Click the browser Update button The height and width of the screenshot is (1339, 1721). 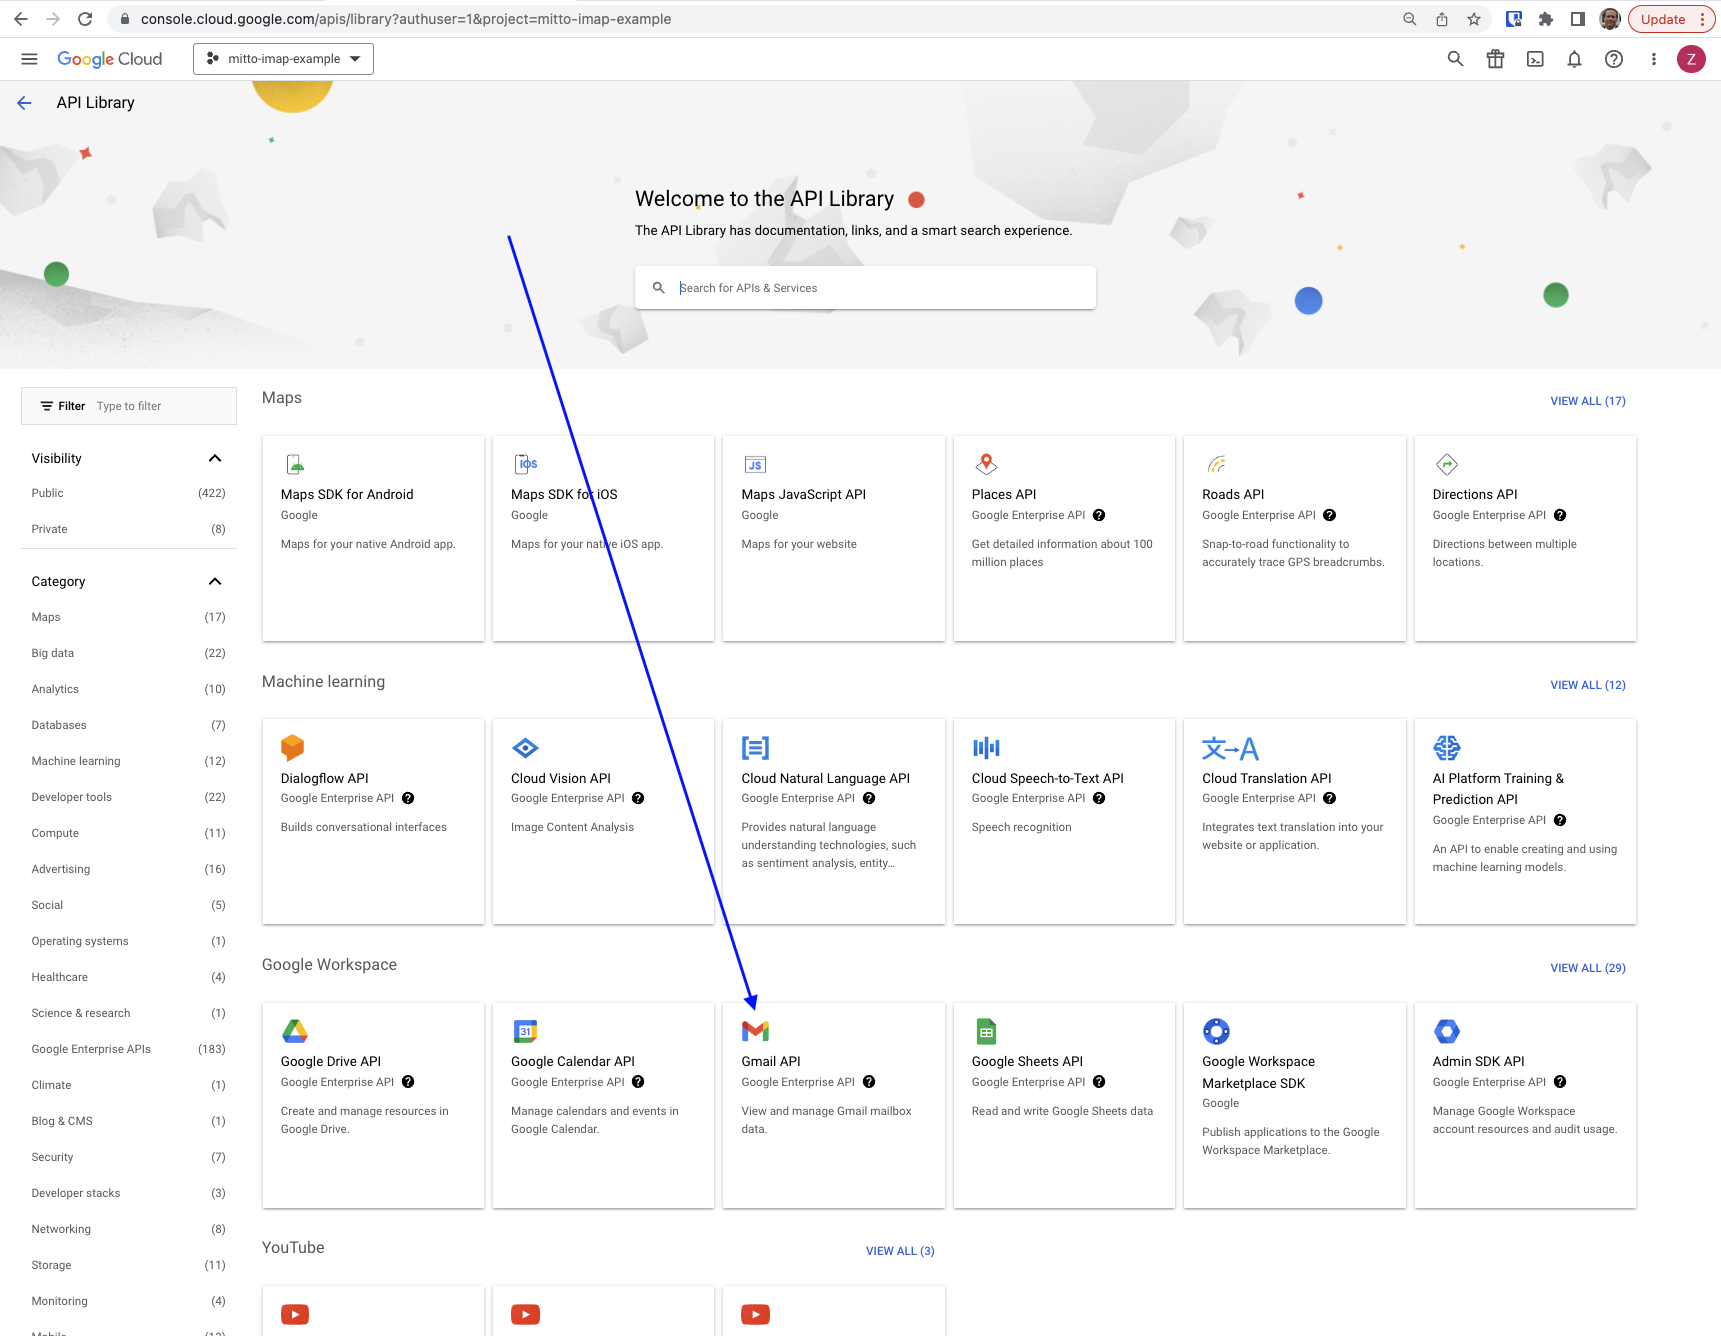point(1671,19)
